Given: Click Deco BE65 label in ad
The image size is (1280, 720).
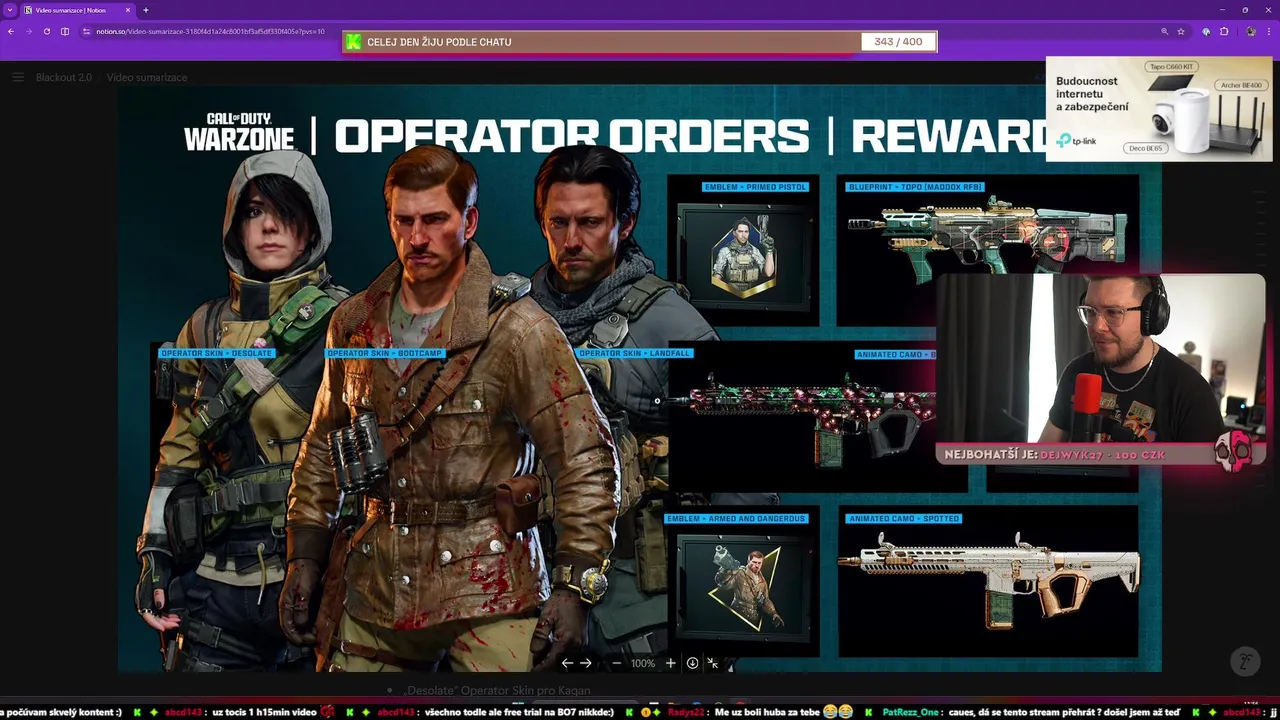Looking at the screenshot, I should coord(1145,148).
